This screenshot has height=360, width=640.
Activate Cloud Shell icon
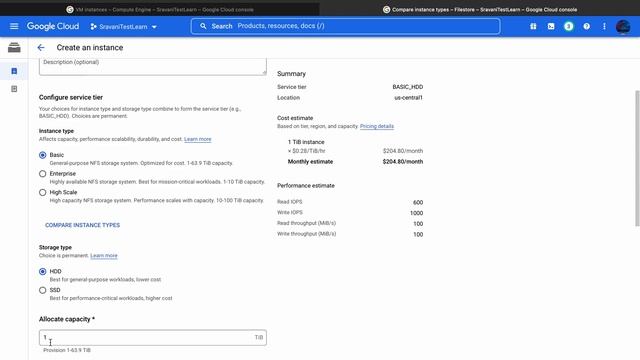pos(551,26)
